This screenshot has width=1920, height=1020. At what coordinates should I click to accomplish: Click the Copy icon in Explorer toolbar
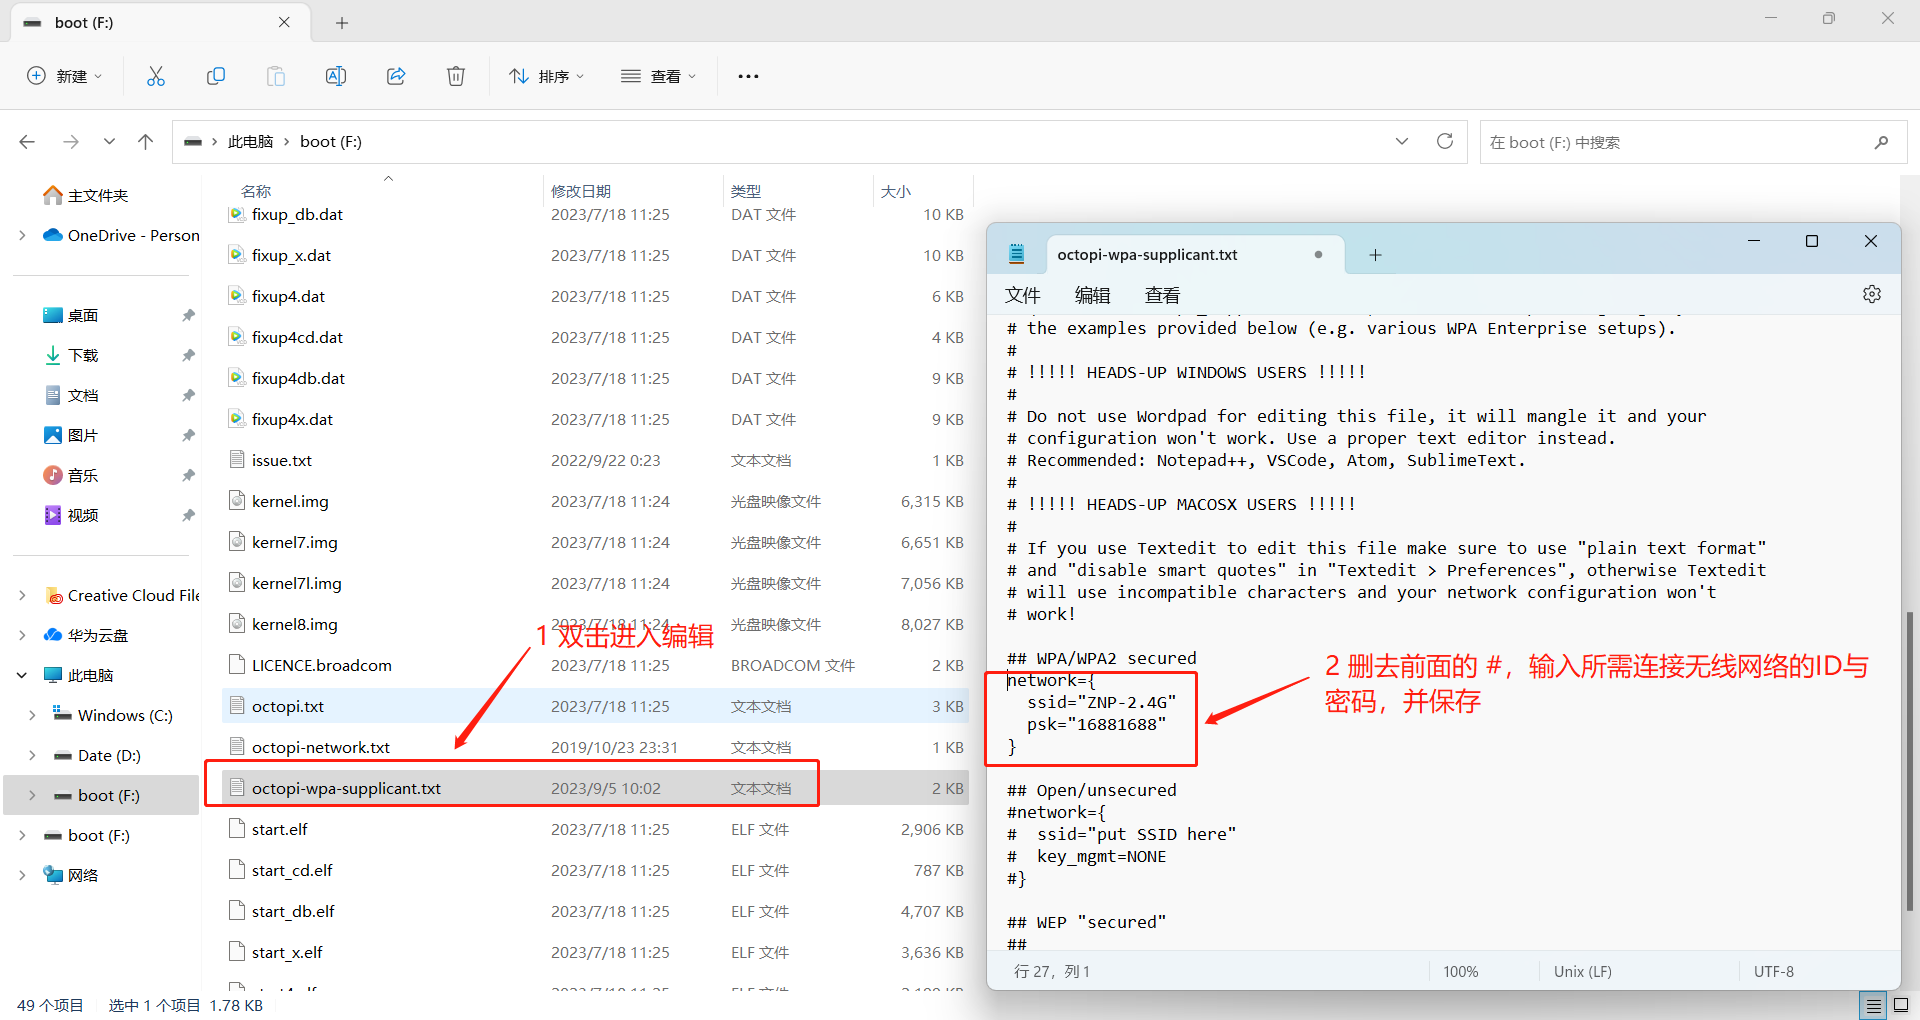click(x=216, y=76)
